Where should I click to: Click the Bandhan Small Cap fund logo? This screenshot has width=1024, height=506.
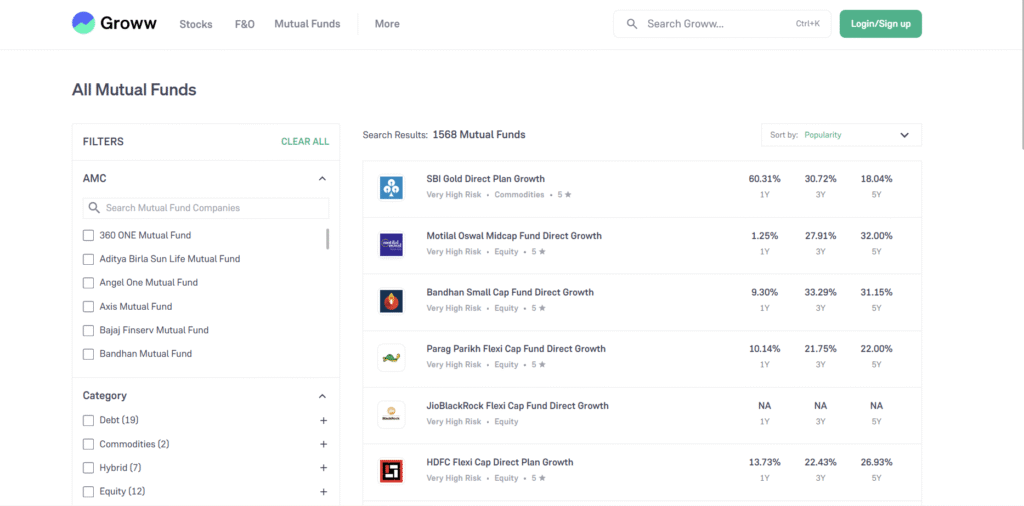pyautogui.click(x=391, y=301)
